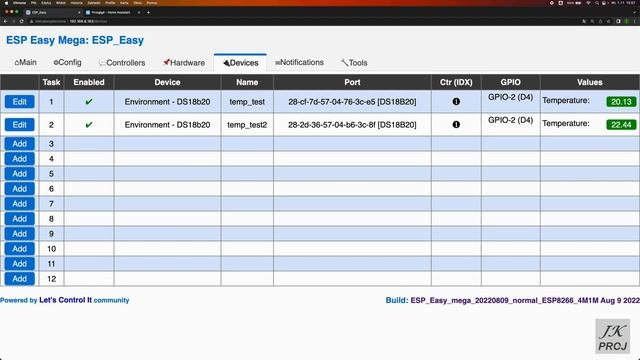Add a device to task 11
The image size is (640, 360).
(x=20, y=264)
